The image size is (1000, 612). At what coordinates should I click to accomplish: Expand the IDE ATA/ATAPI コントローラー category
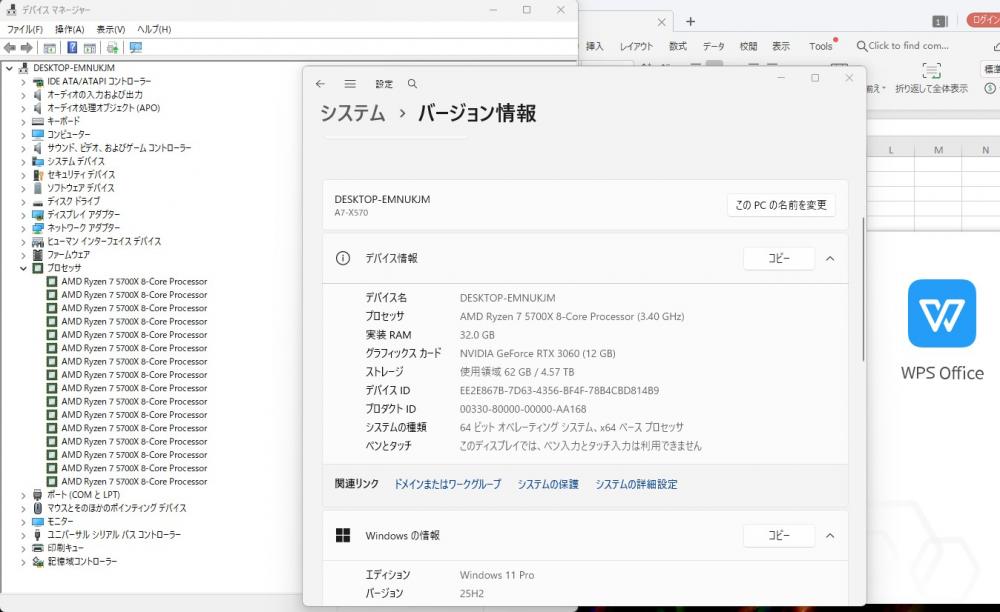coord(24,82)
